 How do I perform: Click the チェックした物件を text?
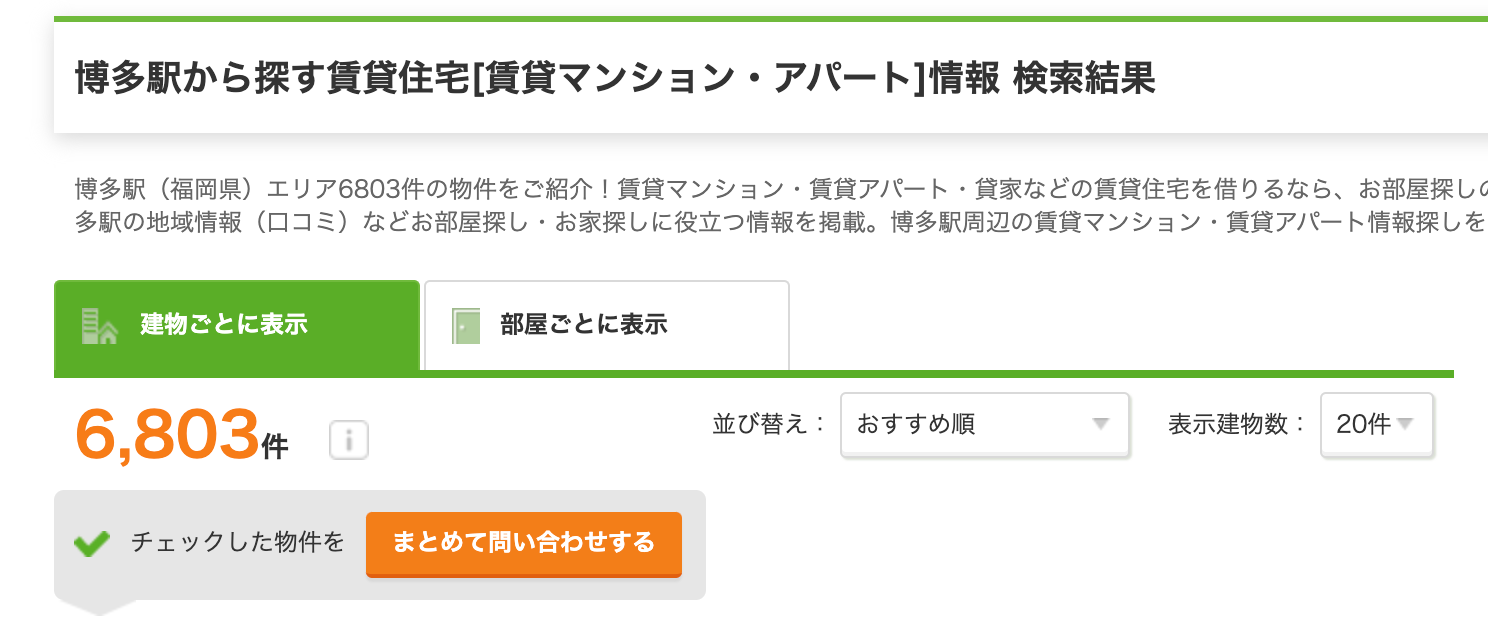point(238,542)
